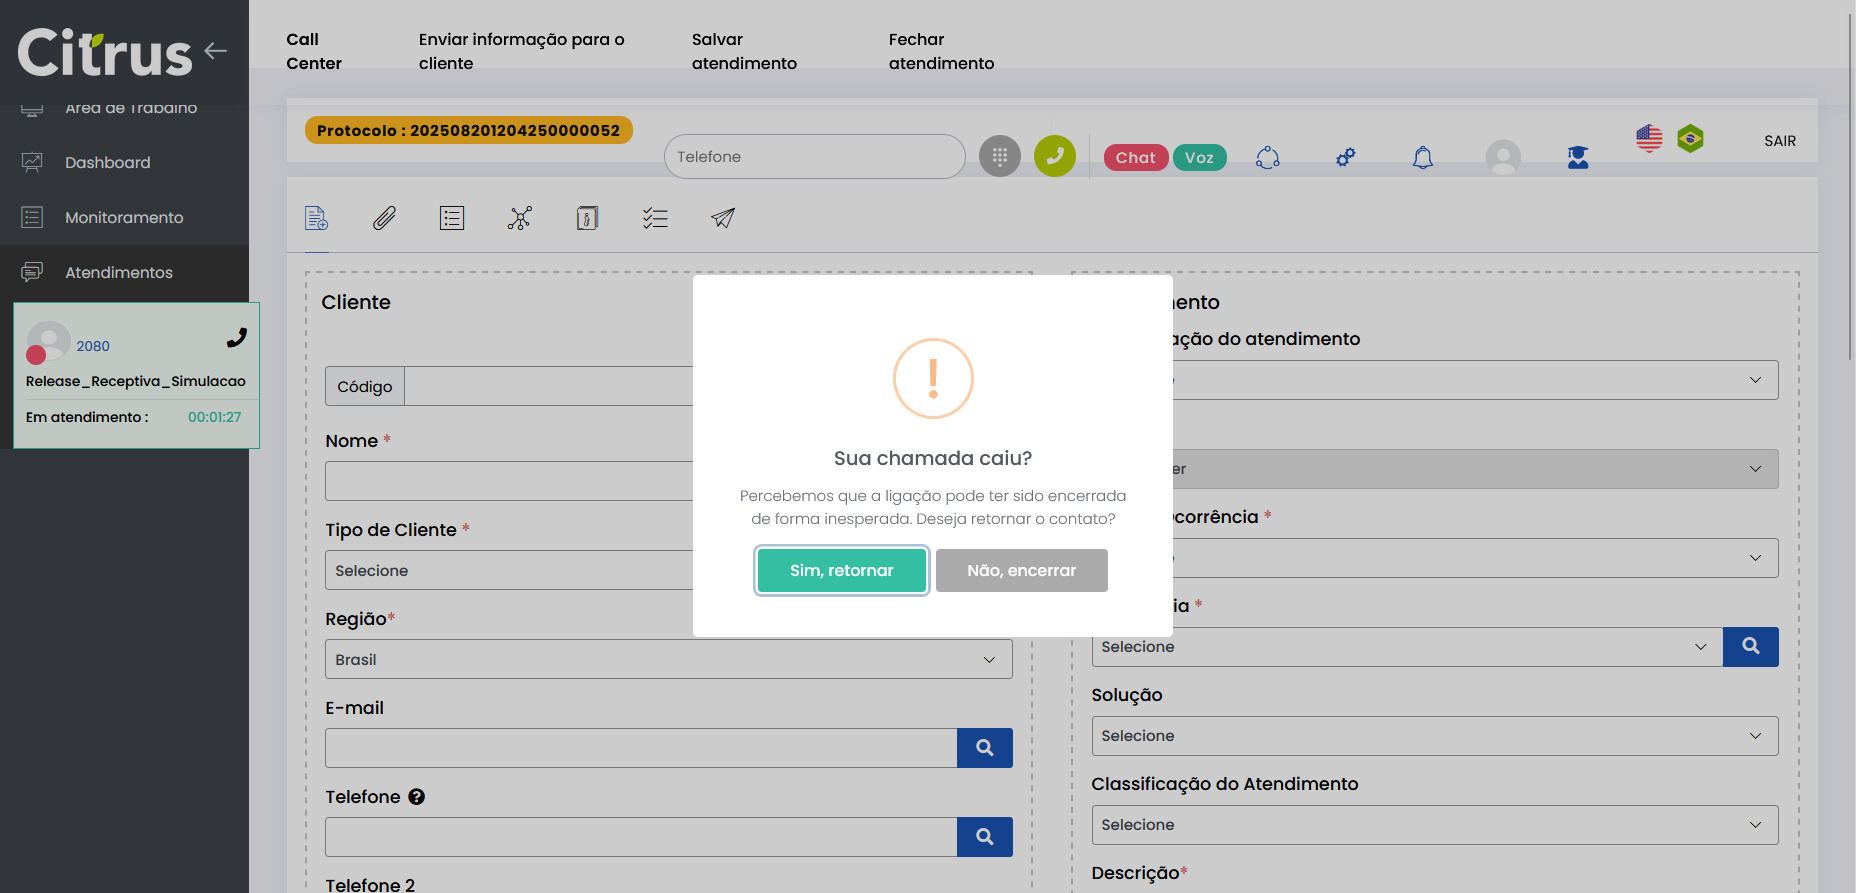Click the network nodes tab icon
Image resolution: width=1856 pixels, height=893 pixels.
tap(519, 218)
